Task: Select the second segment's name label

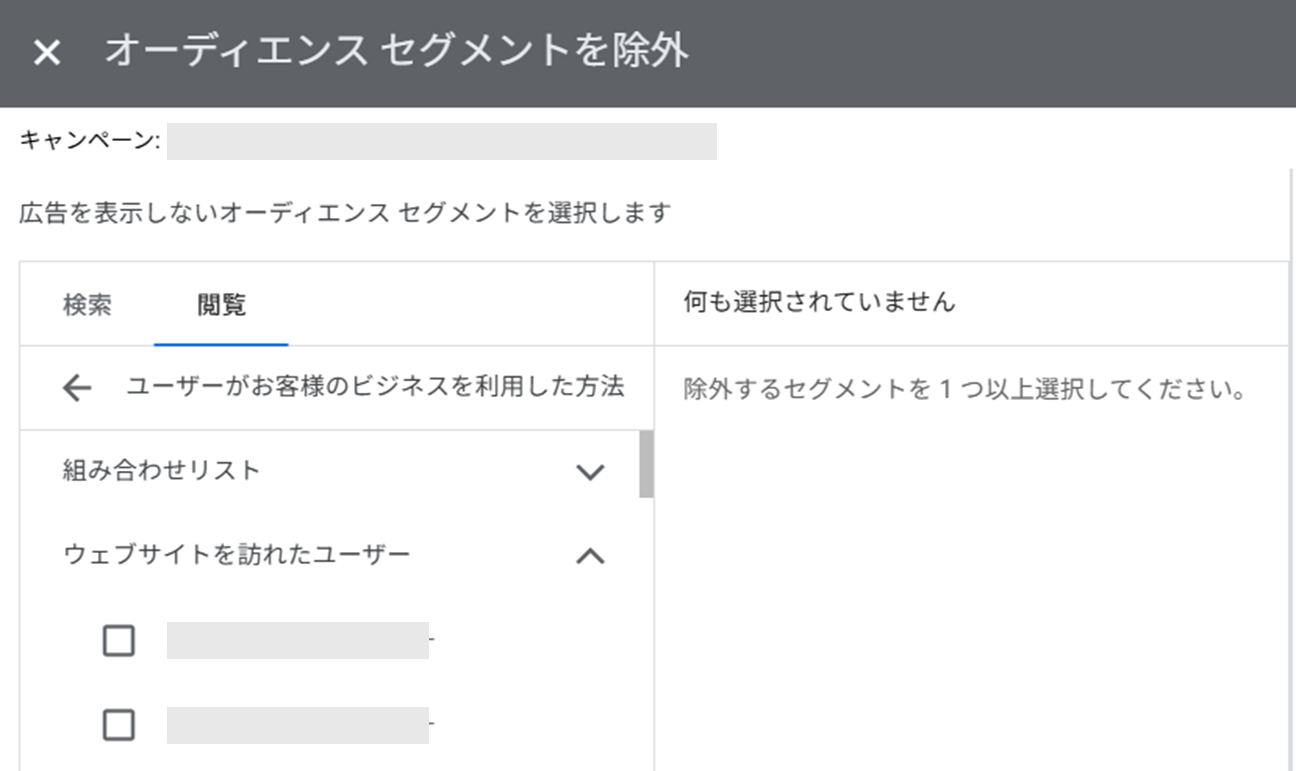Action: point(297,724)
